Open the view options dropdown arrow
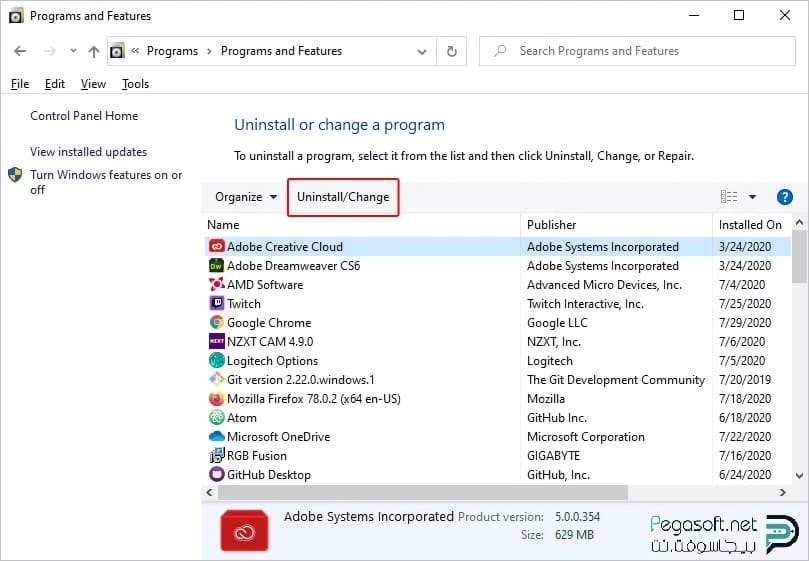Viewport: 809px width, 561px height. coord(752,197)
